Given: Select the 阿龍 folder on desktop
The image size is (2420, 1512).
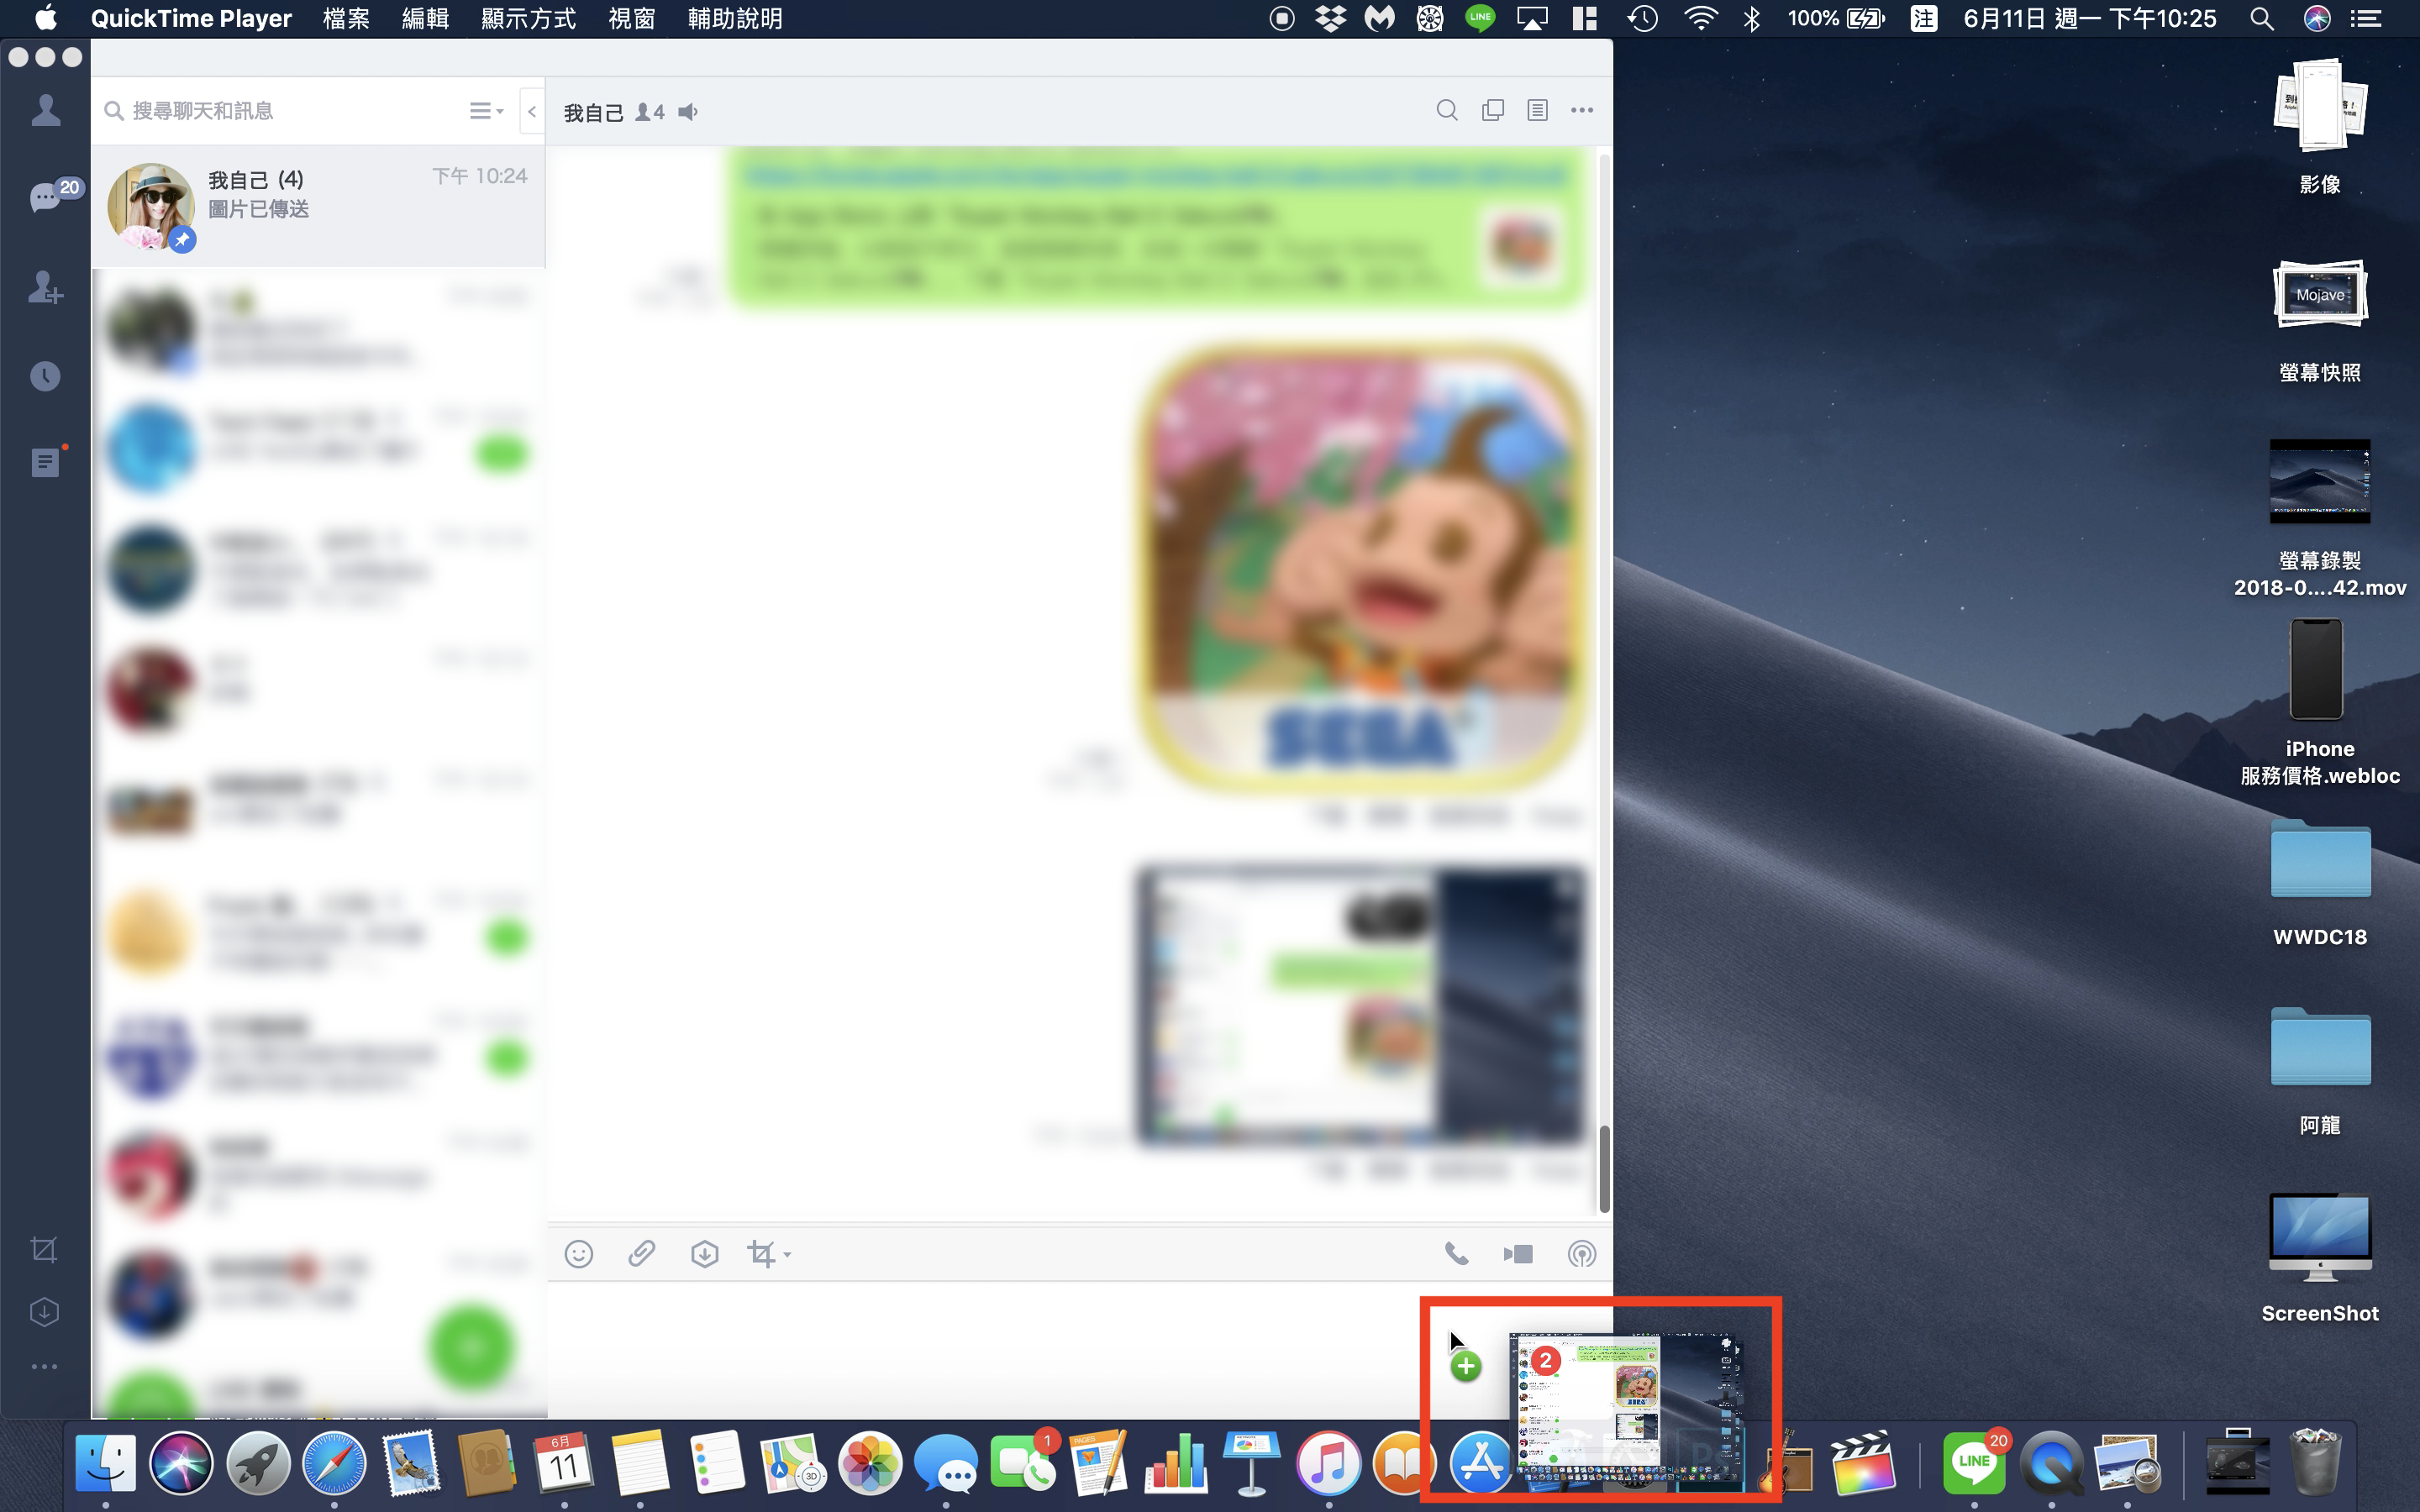Looking at the screenshot, I should [x=2320, y=1070].
